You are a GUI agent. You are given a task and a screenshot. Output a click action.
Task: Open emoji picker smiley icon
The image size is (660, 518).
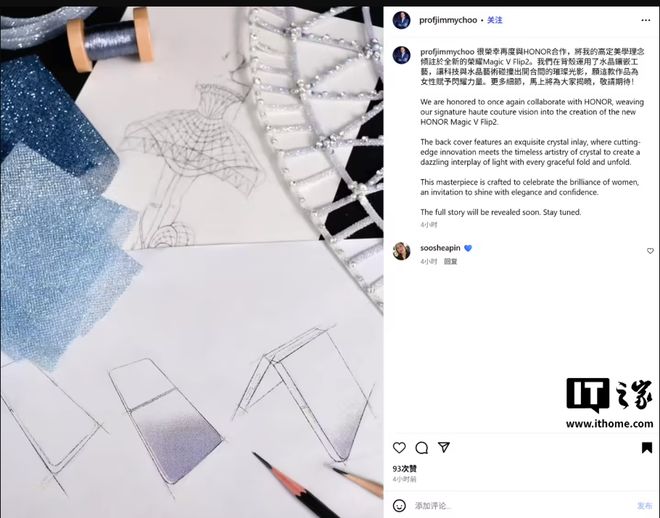point(399,505)
